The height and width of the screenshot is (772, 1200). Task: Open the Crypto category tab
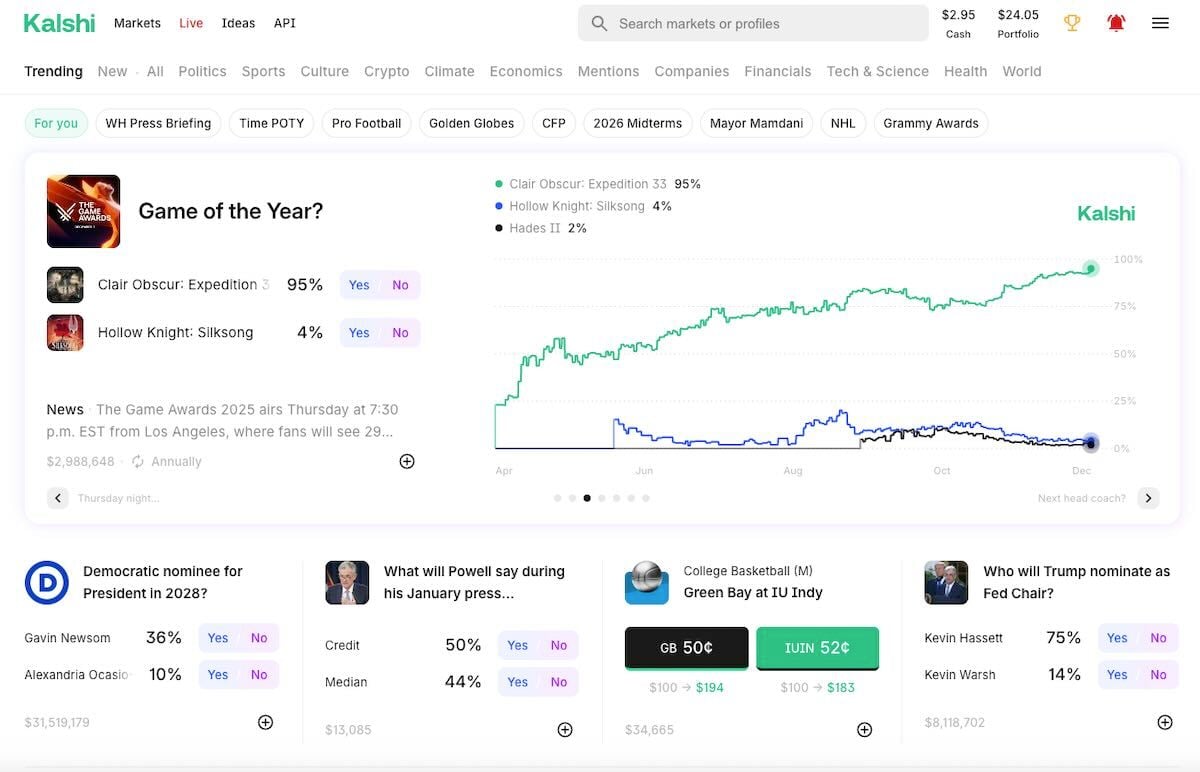tap(386, 71)
